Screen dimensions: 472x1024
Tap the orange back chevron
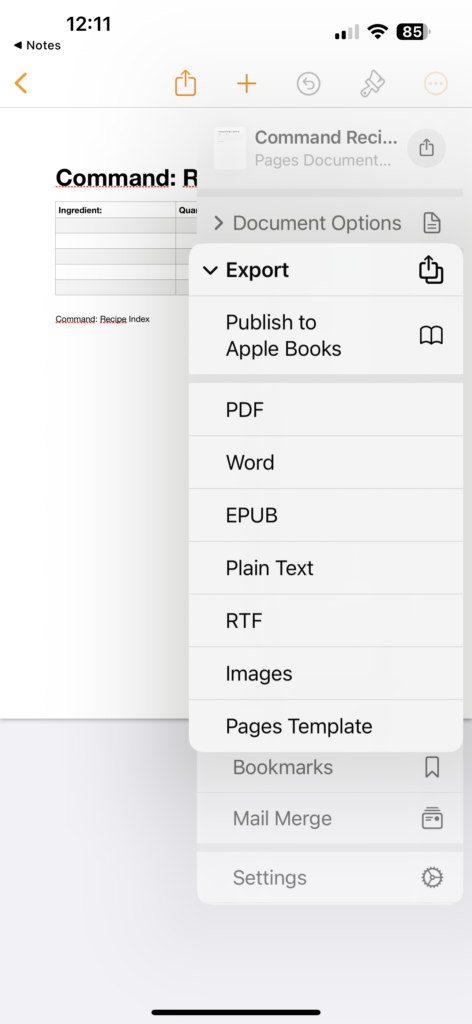pyautogui.click(x=22, y=84)
